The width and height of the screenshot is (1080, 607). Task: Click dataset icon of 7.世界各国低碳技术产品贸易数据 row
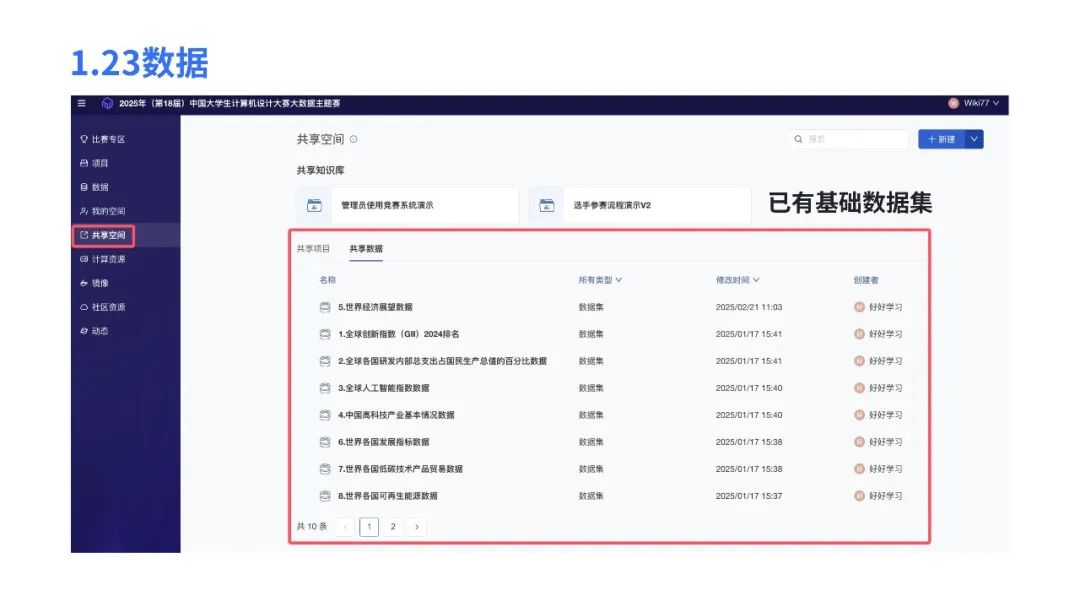[x=325, y=469]
